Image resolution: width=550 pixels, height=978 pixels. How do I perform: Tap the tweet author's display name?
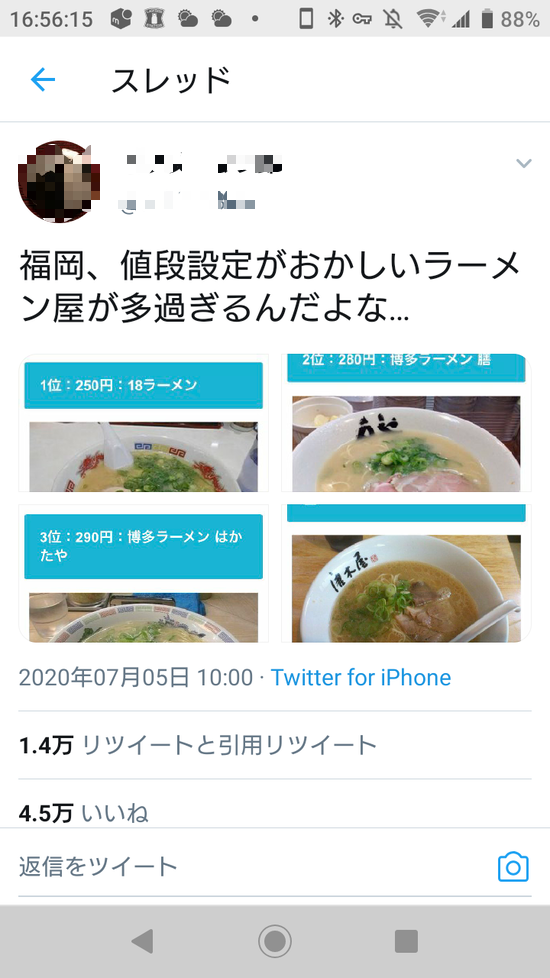tap(203, 164)
